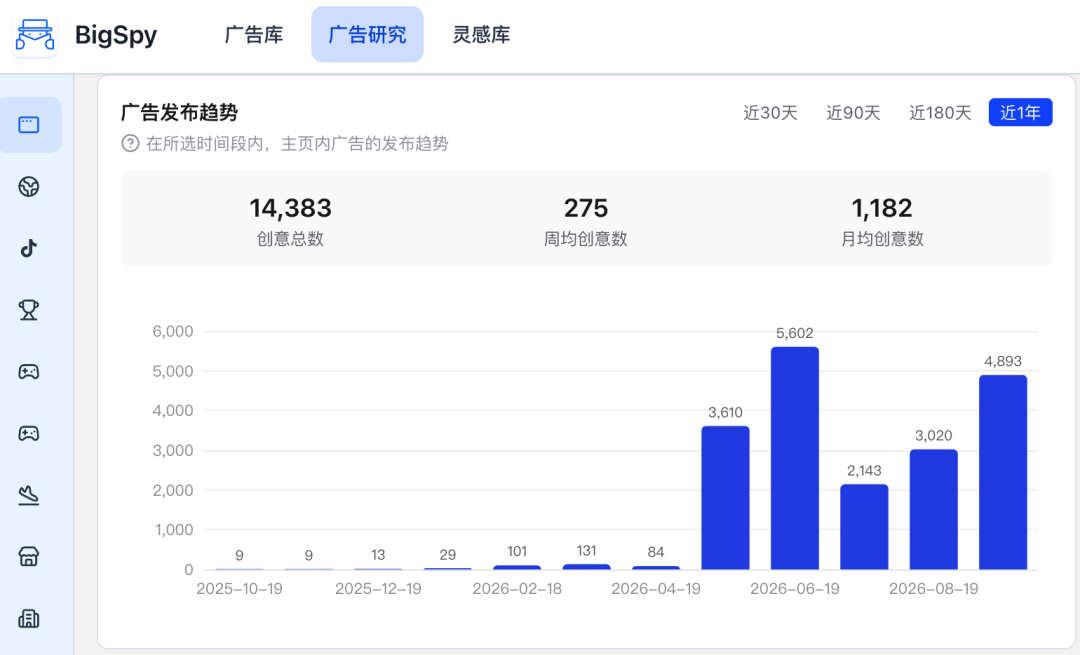Click the bar value label 131
The image size is (1080, 655).
(x=586, y=550)
